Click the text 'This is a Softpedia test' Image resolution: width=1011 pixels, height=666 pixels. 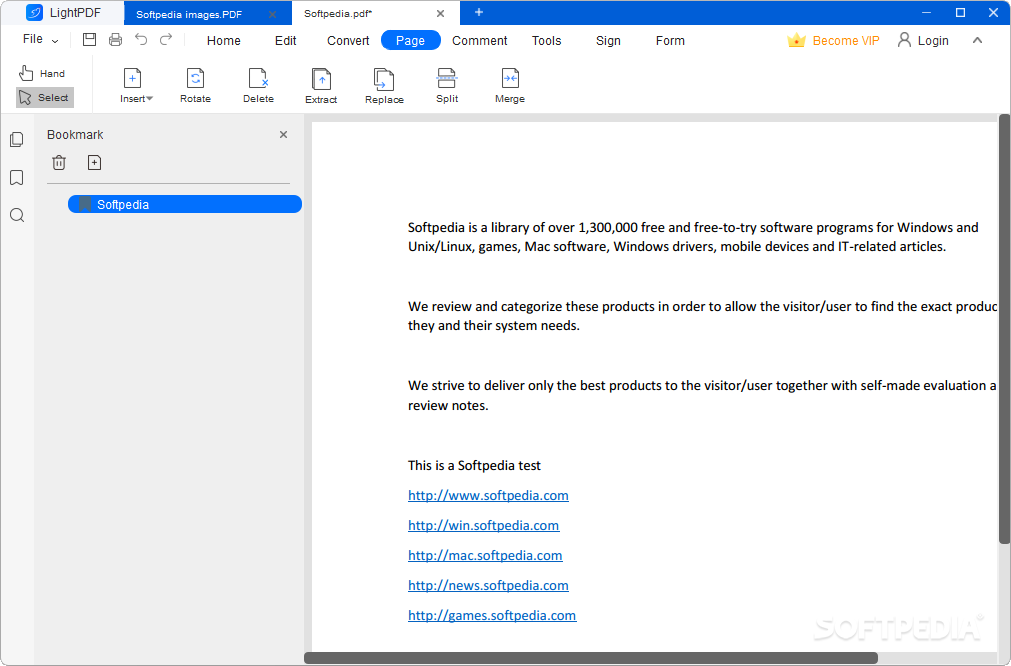click(474, 465)
